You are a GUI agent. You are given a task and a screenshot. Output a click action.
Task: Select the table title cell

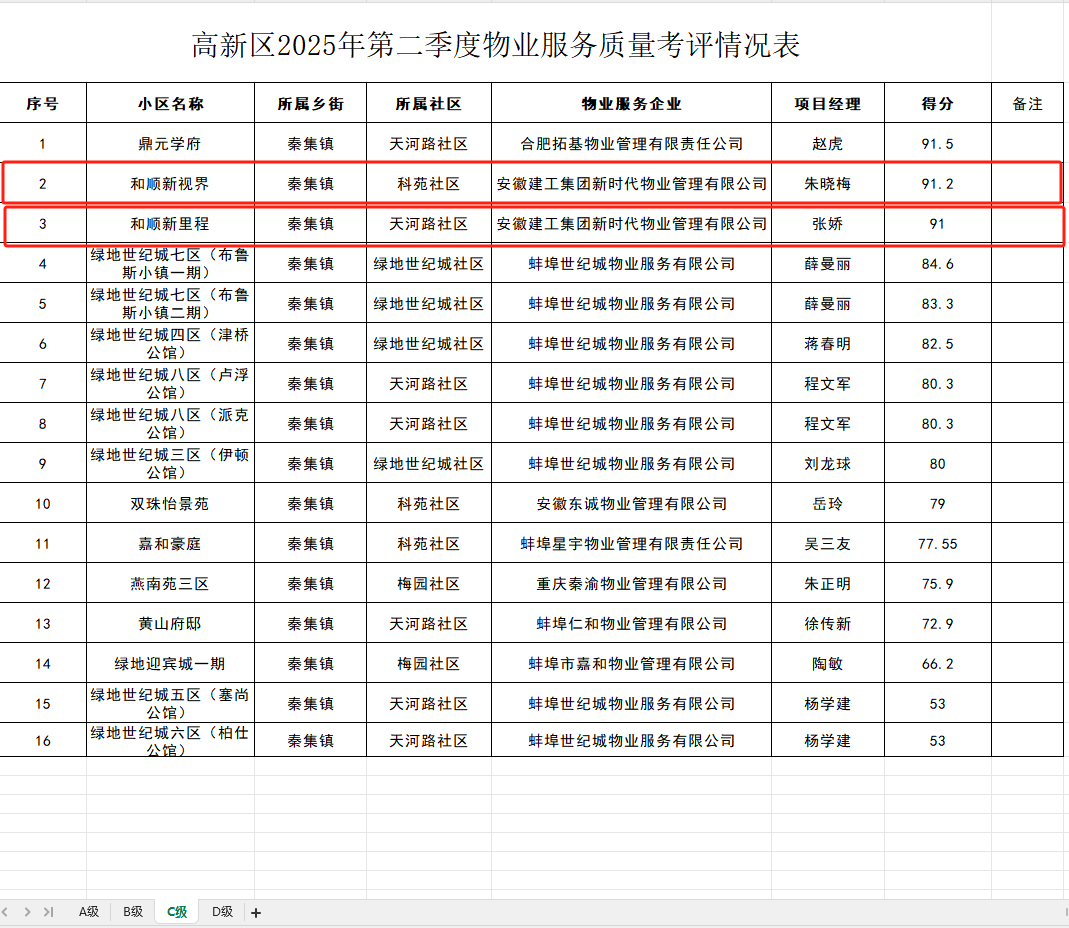tap(496, 46)
